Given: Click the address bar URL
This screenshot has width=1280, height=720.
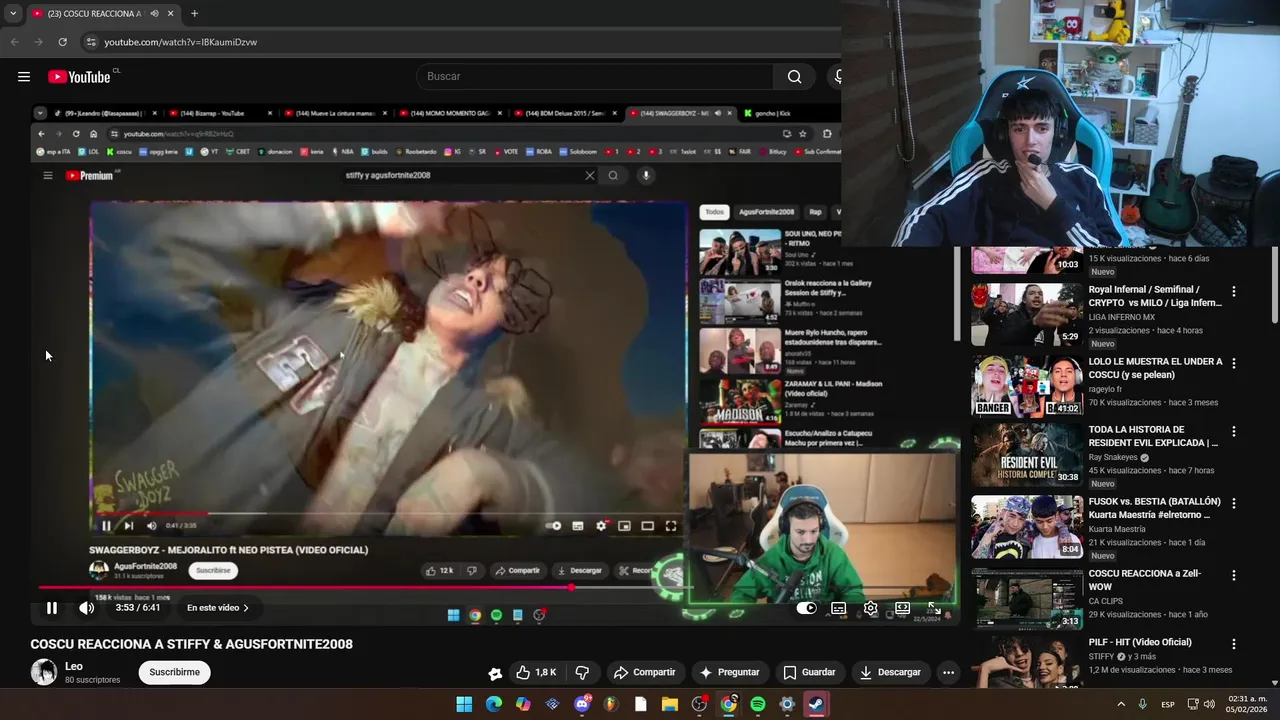Looking at the screenshot, I should pyautogui.click(x=181, y=42).
